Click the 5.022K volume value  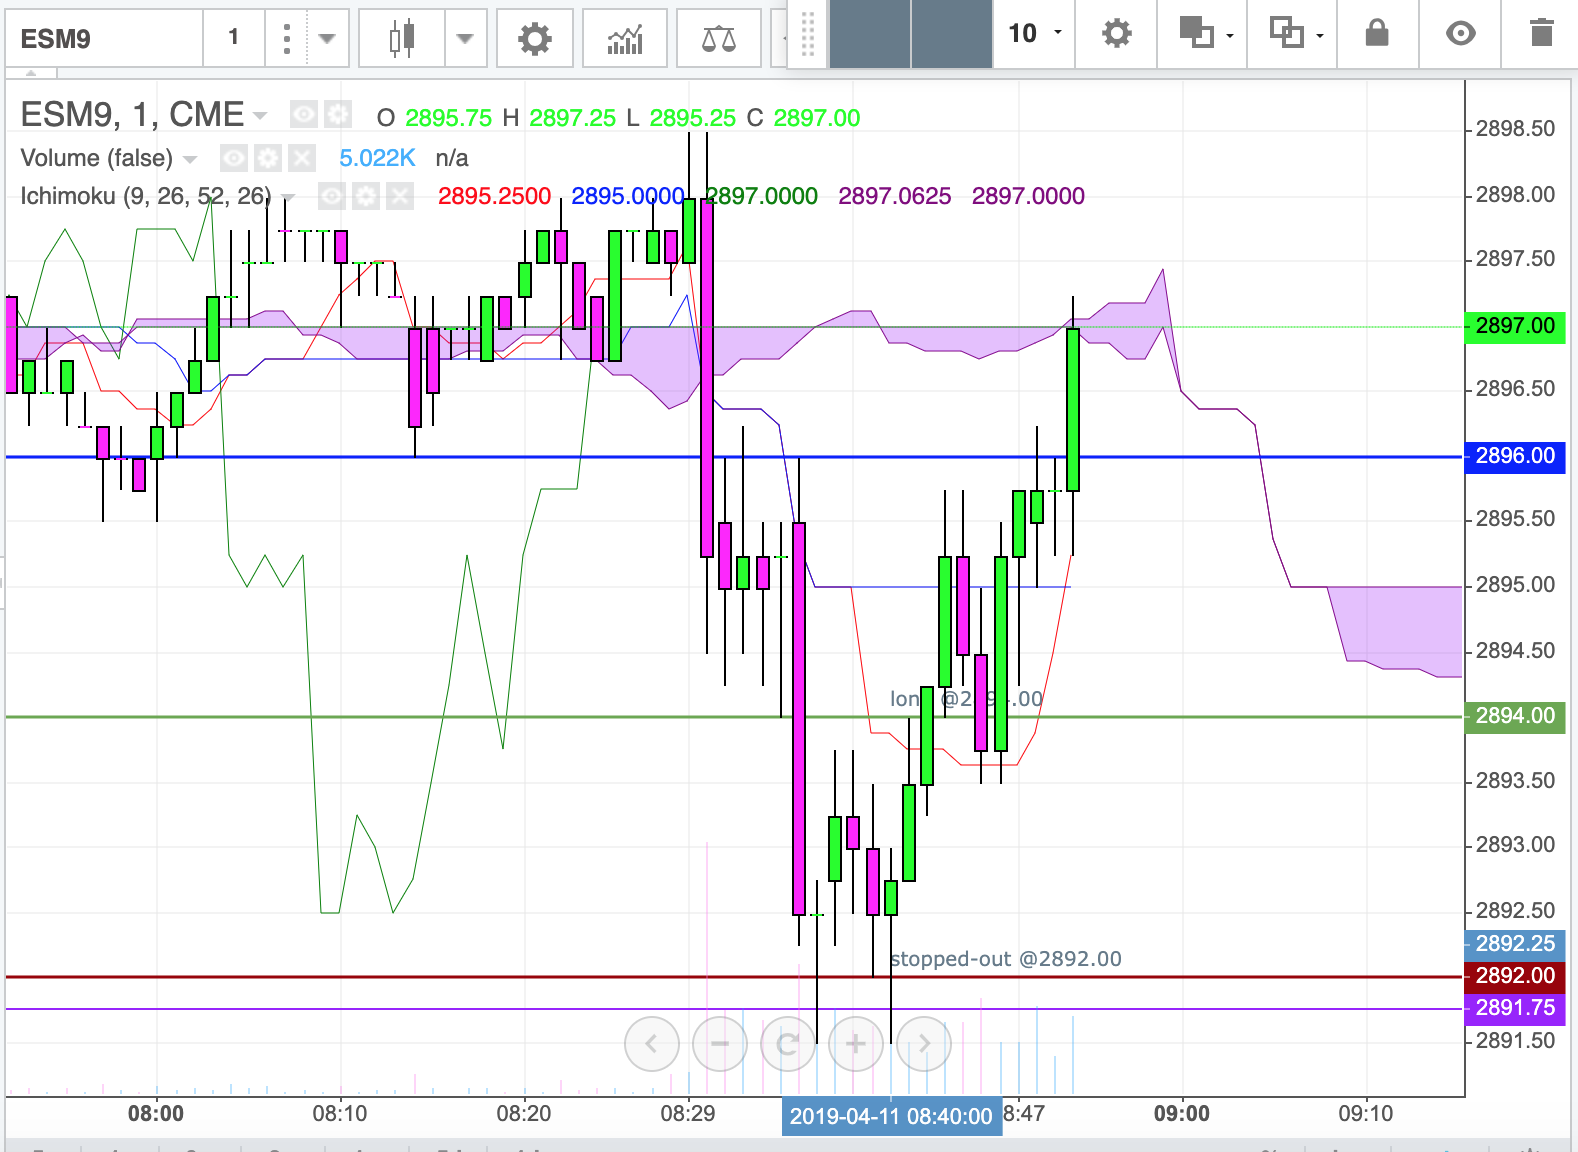point(377,158)
